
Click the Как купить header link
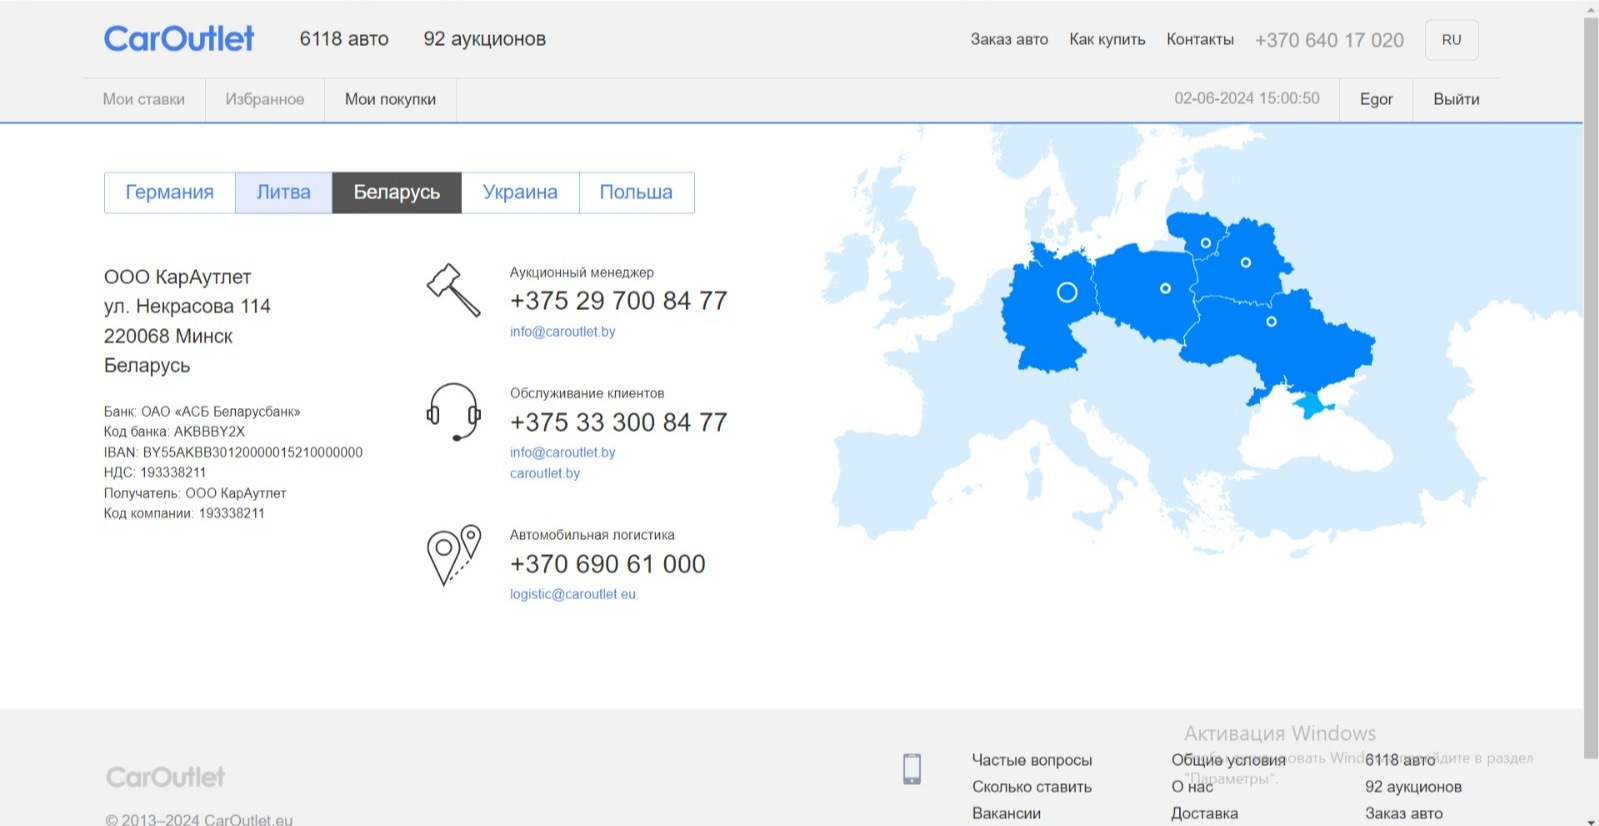(x=1107, y=40)
